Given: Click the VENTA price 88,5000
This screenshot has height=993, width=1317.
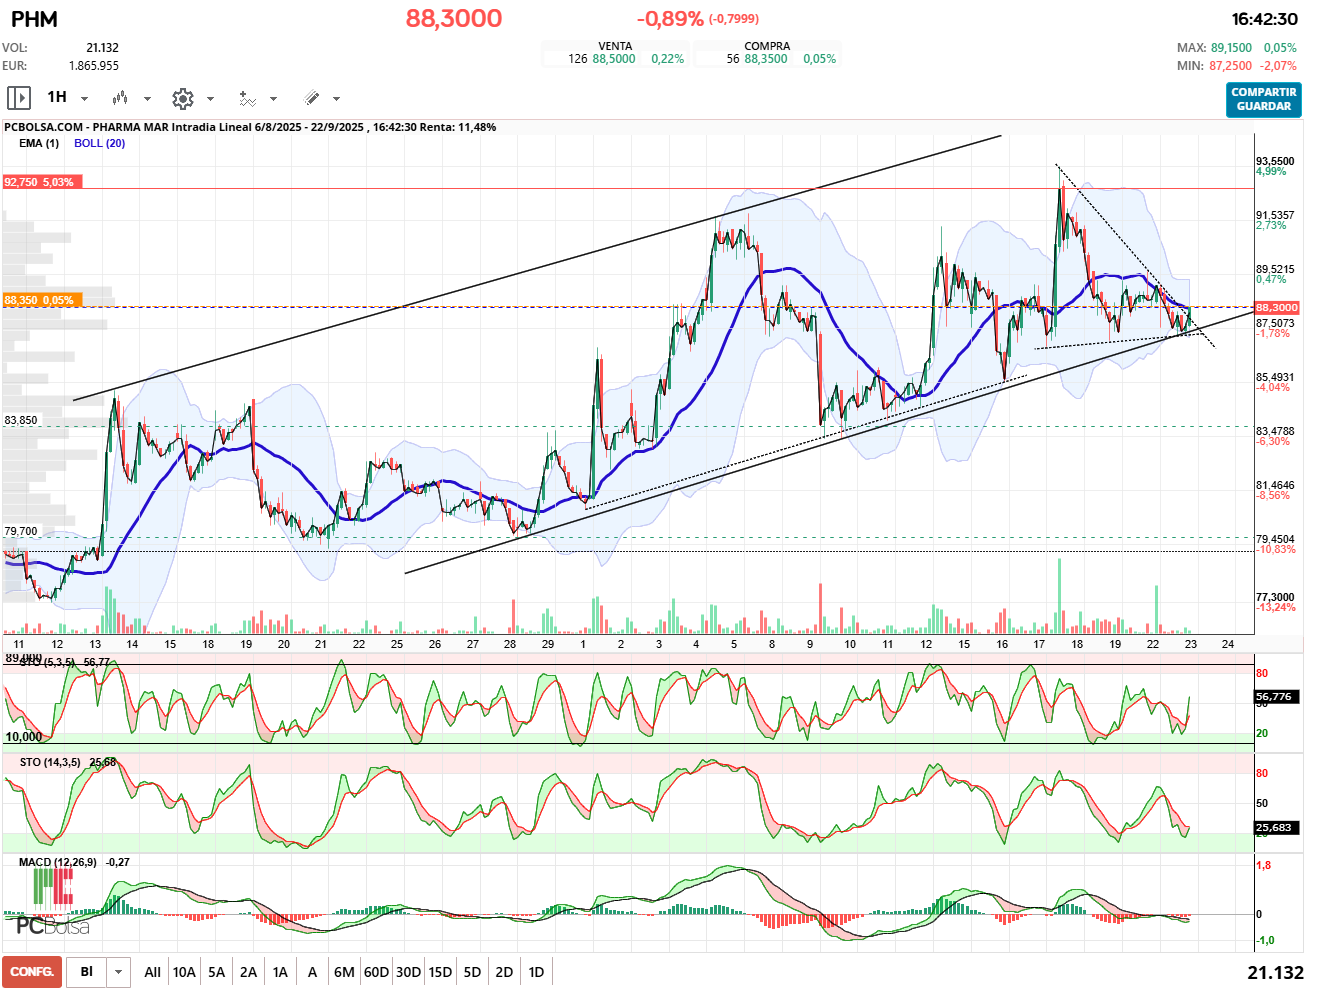Looking at the screenshot, I should pos(614,59).
